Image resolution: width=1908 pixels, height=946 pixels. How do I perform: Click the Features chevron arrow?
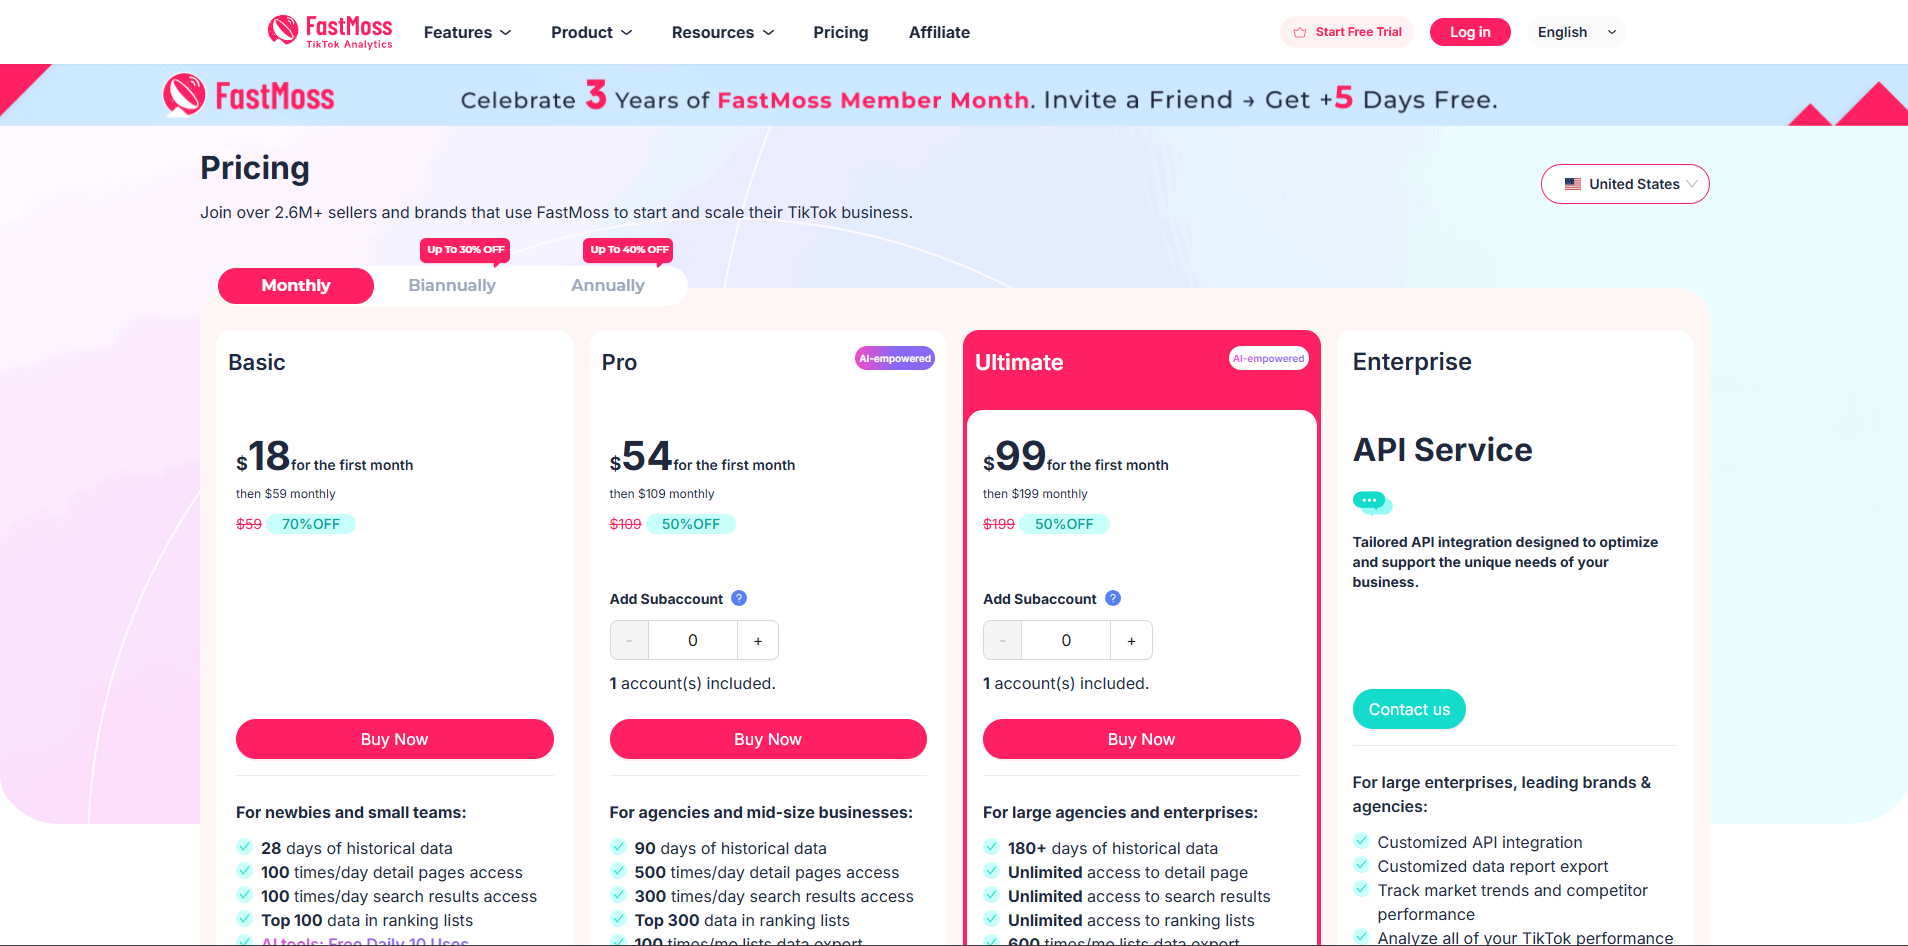tap(506, 33)
